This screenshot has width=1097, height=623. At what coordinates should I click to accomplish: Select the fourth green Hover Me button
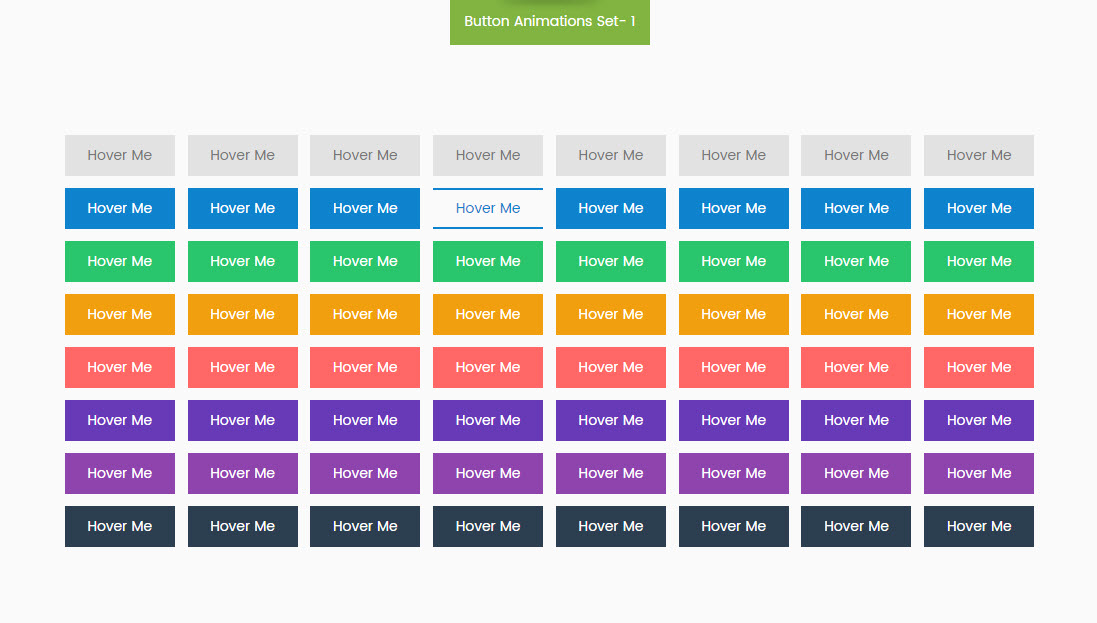point(488,261)
